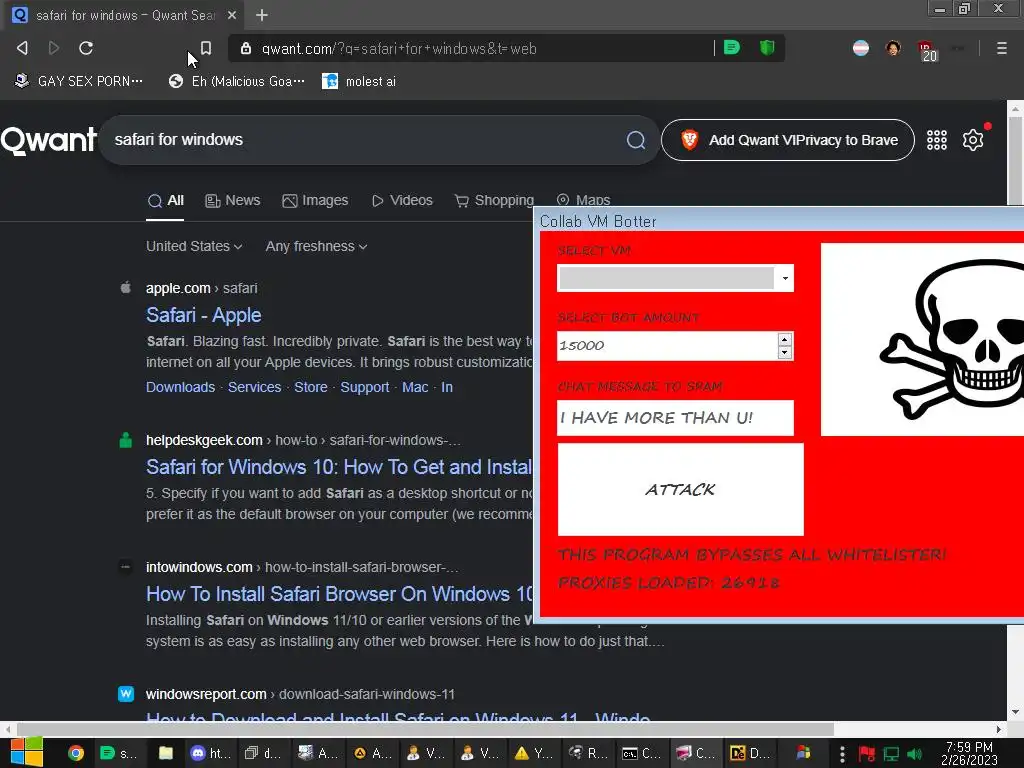Viewport: 1024px width, 768px height.
Task: Open the Downloads sublink under Apple result
Action: pyautogui.click(x=180, y=387)
